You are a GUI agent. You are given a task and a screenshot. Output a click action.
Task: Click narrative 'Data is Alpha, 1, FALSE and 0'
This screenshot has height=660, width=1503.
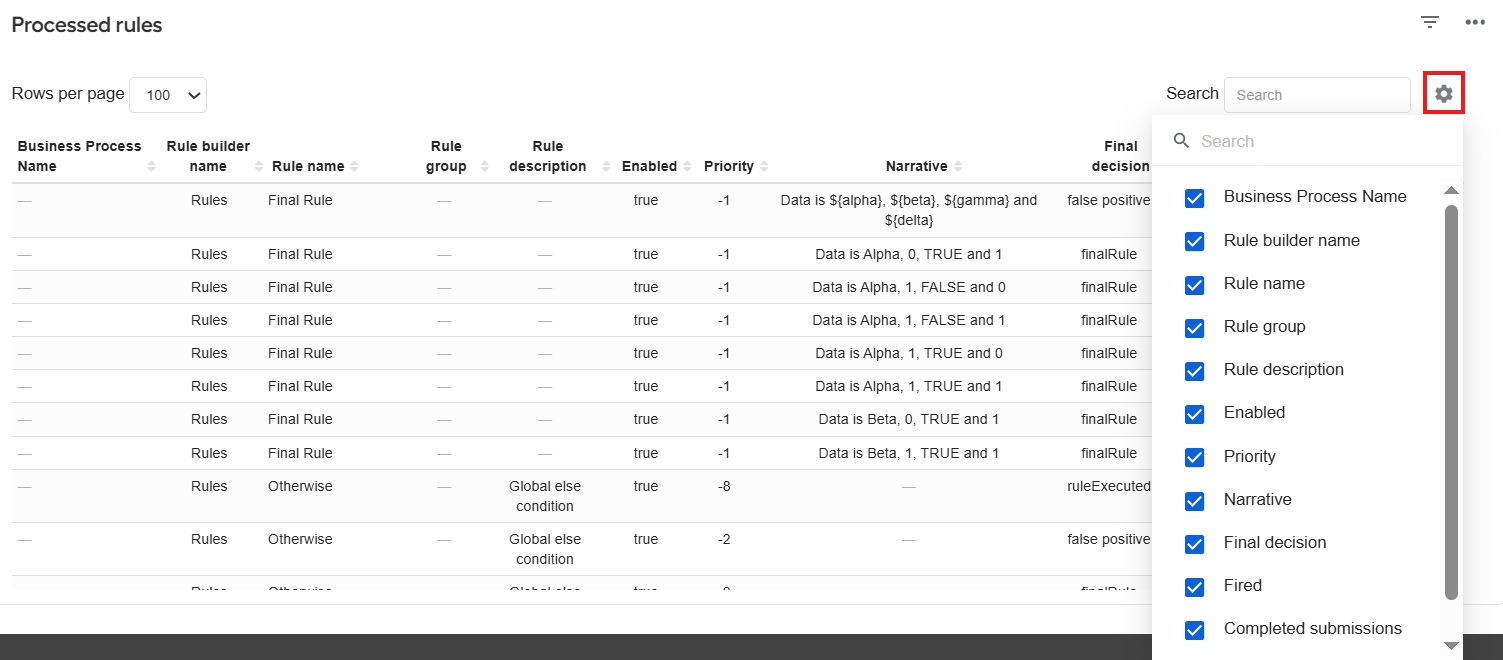point(909,287)
